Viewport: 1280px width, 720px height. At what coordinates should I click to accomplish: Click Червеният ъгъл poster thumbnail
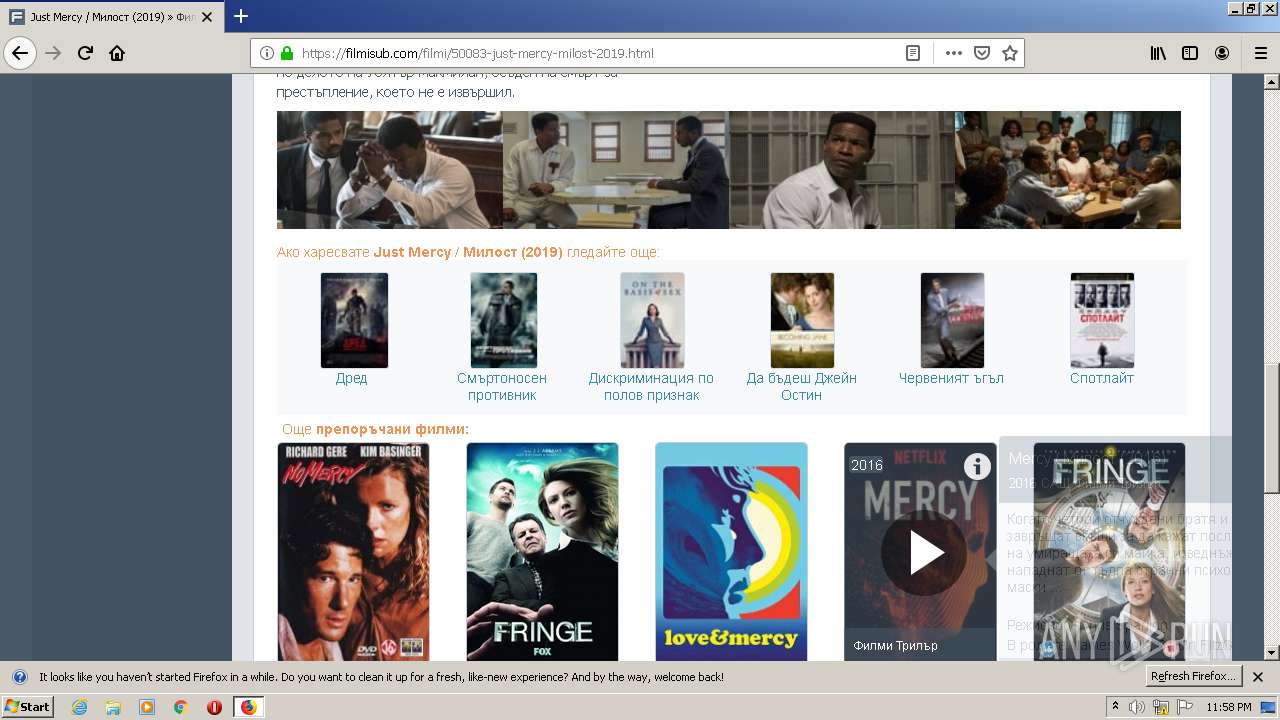[952, 320]
